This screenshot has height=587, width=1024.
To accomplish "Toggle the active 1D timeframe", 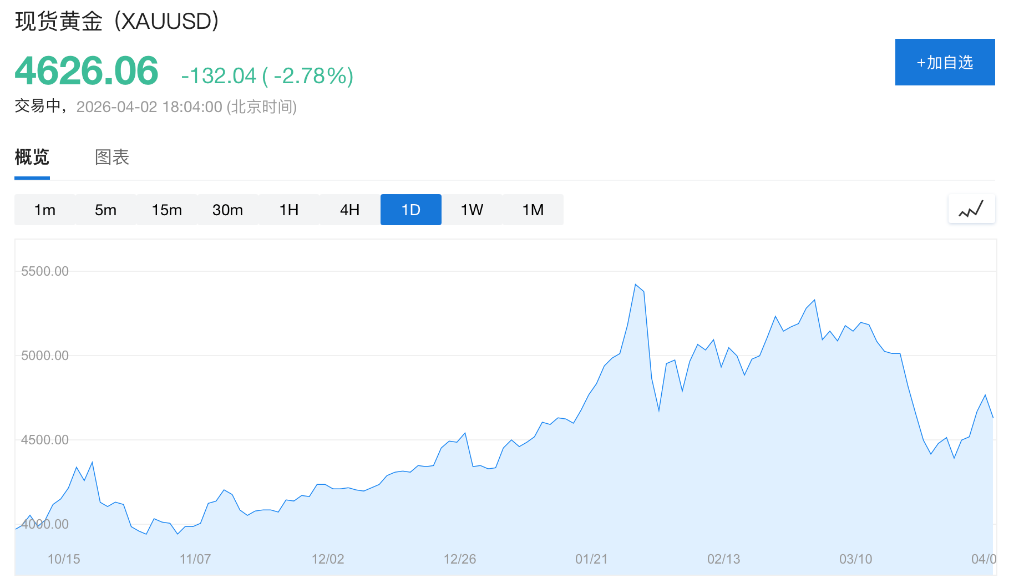I will 410,210.
